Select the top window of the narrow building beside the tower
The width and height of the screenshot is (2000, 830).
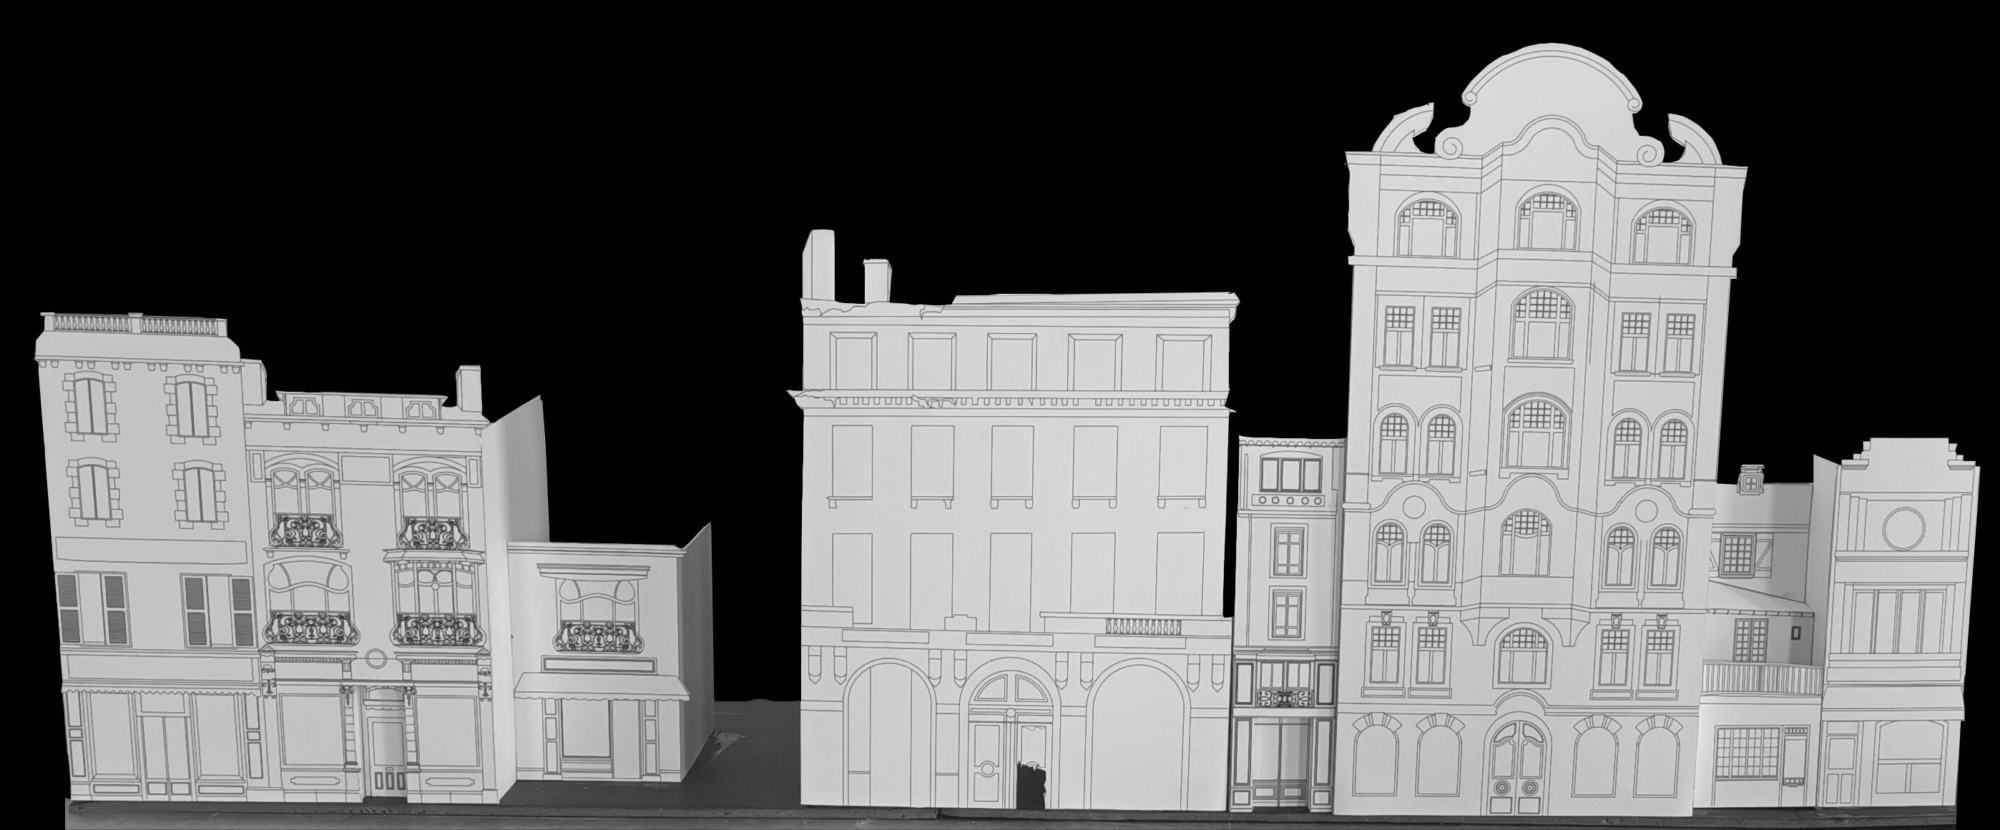[x=1290, y=473]
